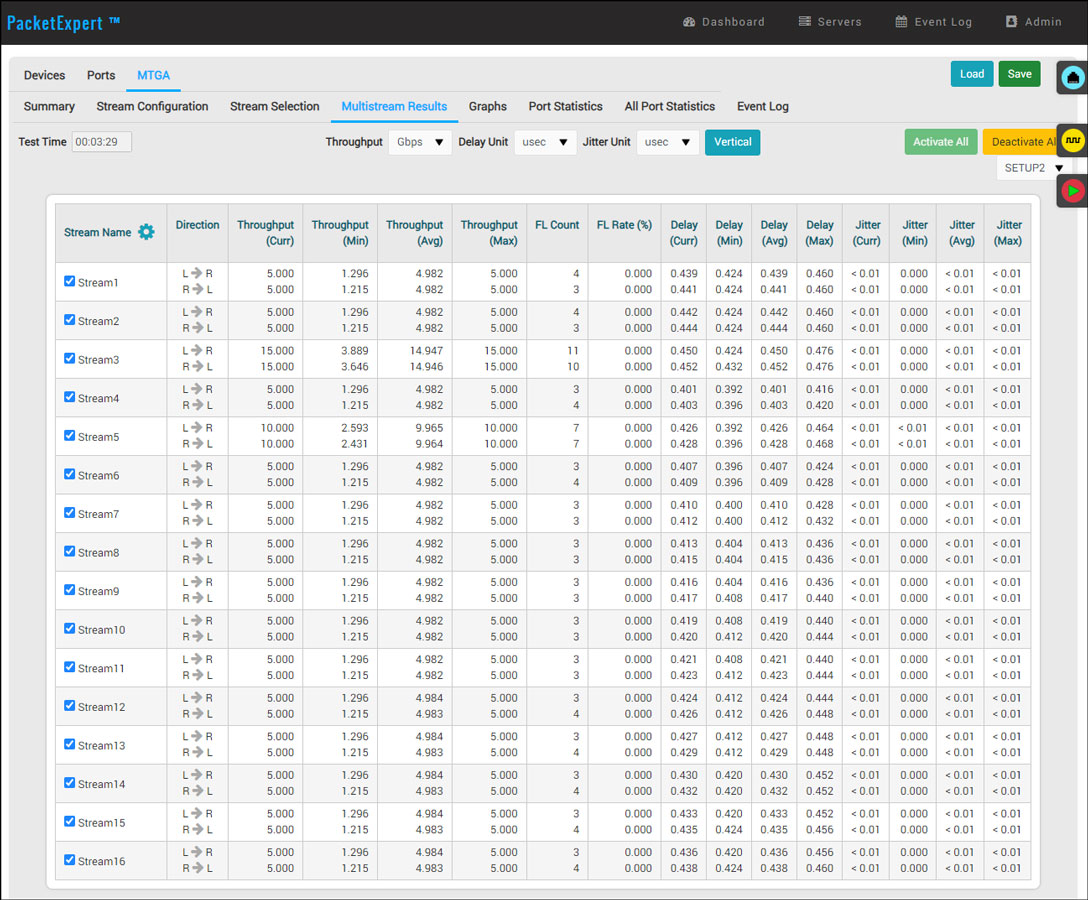Click Stream5 R→L direction arrow
Viewport: 1088px width, 900px height.
pyautogui.click(x=197, y=443)
